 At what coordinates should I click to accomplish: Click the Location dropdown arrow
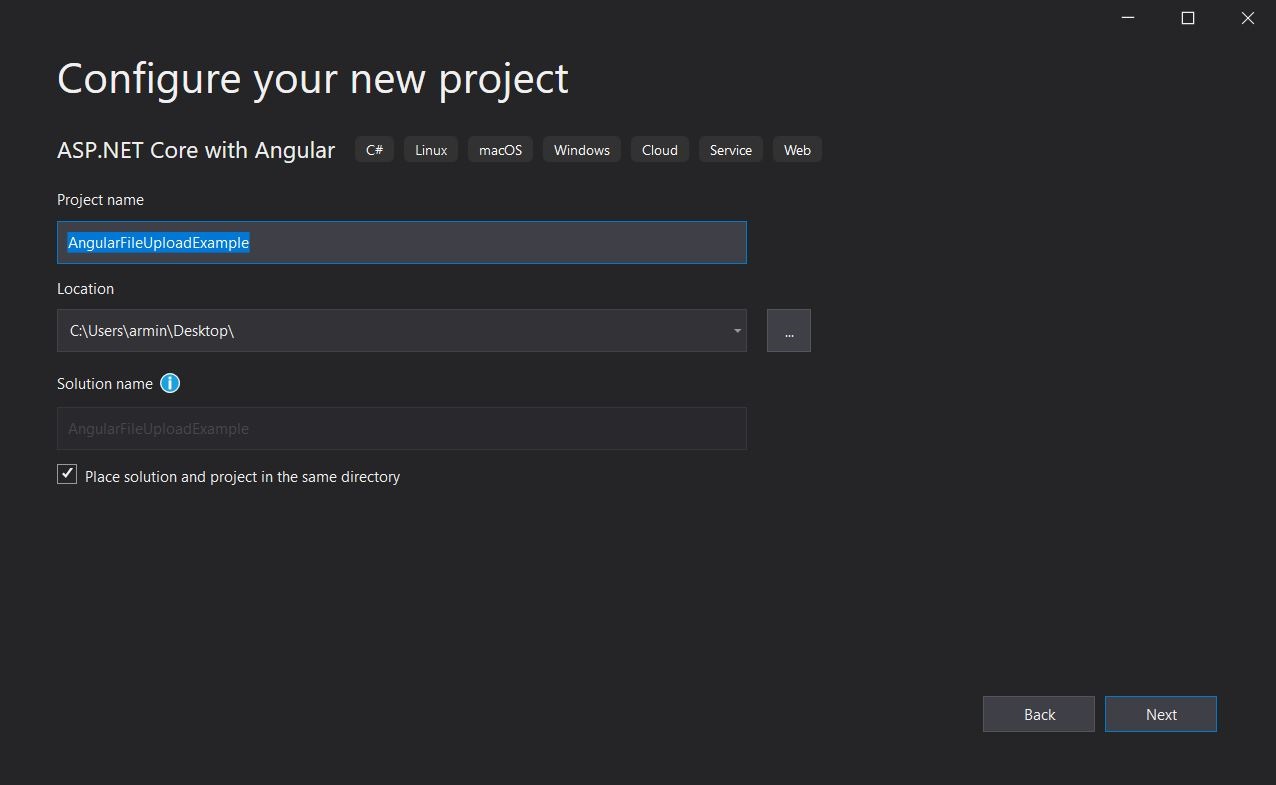click(x=737, y=330)
